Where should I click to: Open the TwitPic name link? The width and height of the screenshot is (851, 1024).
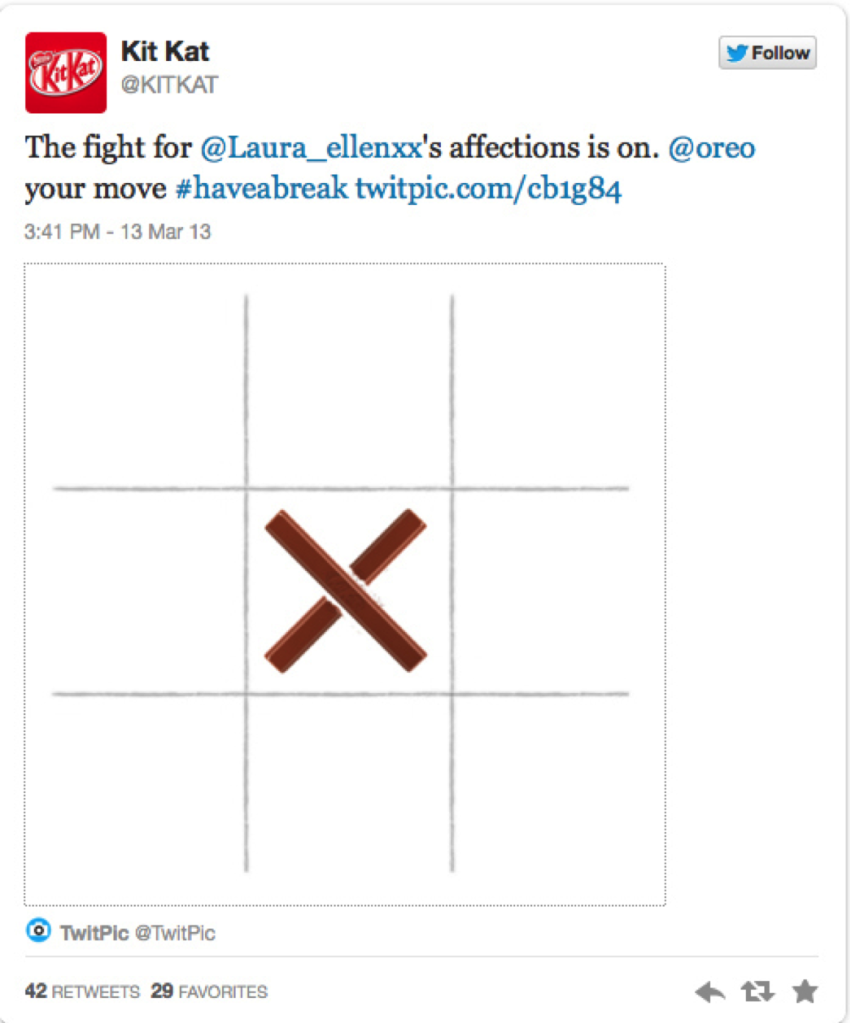94,933
